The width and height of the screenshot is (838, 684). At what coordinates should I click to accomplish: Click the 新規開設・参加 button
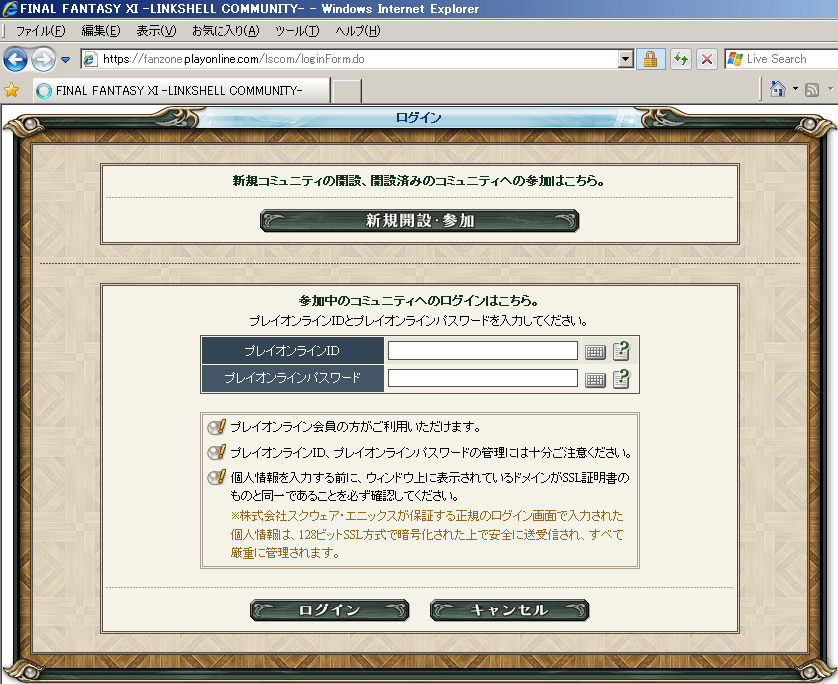click(x=420, y=221)
